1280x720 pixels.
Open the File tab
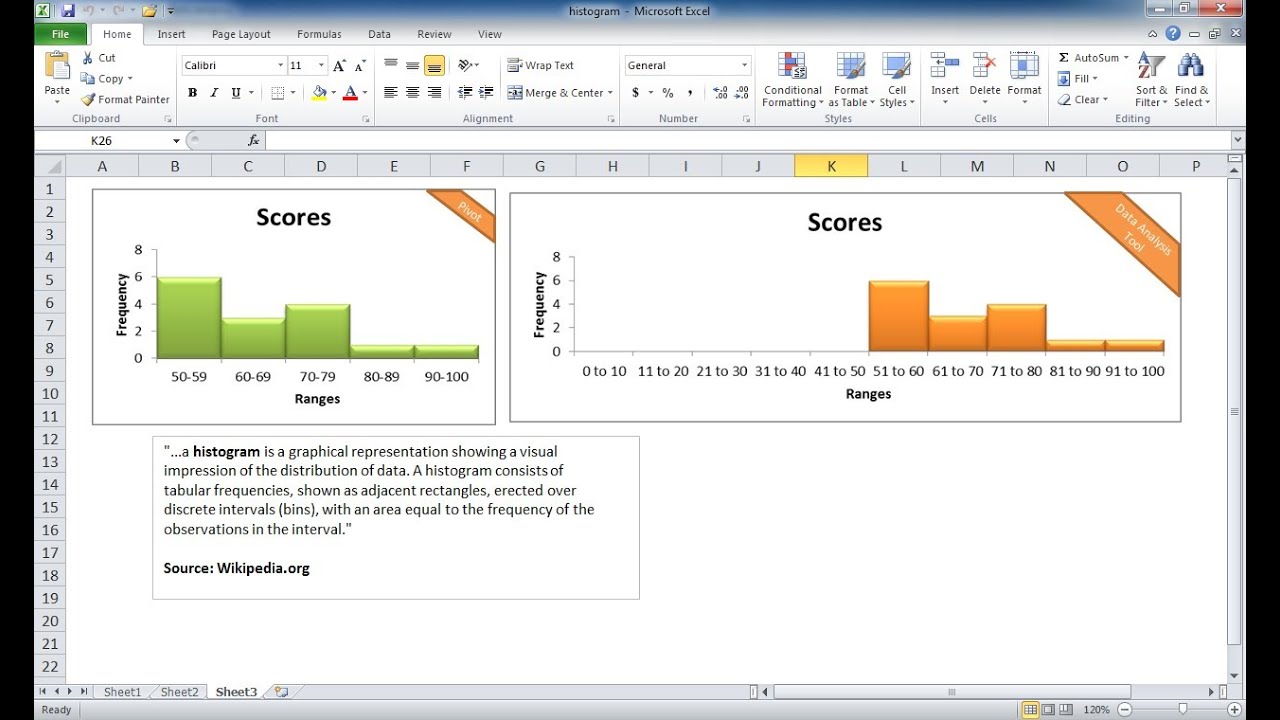click(60, 34)
